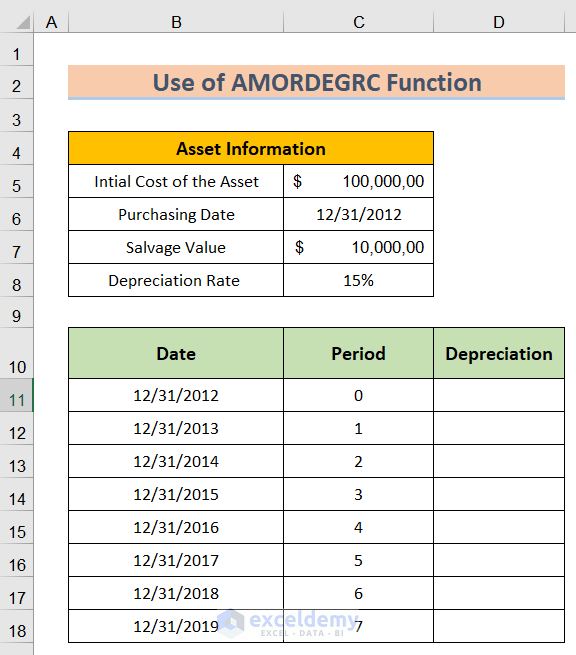
Task: Select the 15% depreciation rate cell
Action: 358,280
